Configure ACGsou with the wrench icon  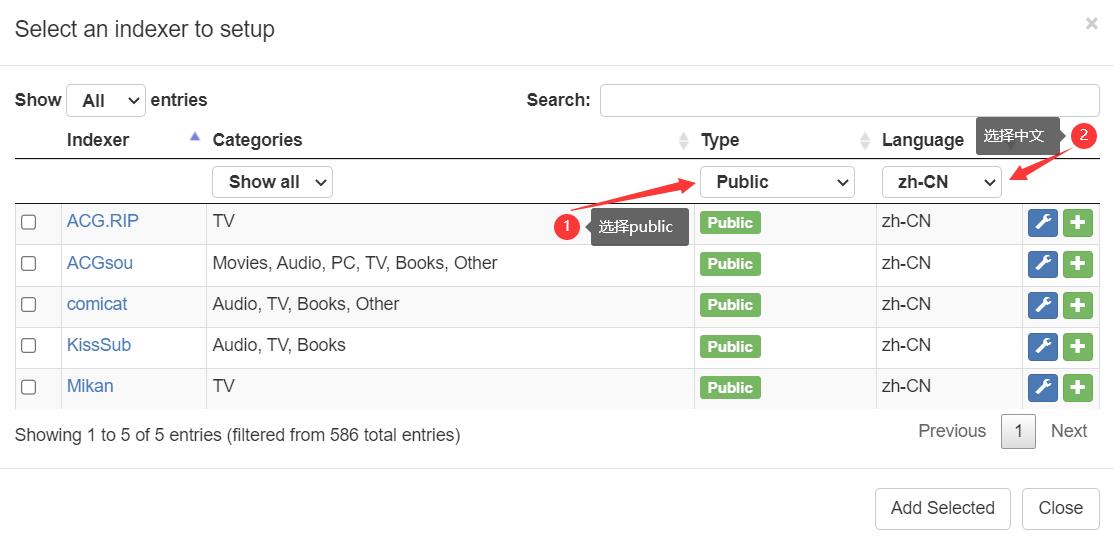coord(1043,264)
